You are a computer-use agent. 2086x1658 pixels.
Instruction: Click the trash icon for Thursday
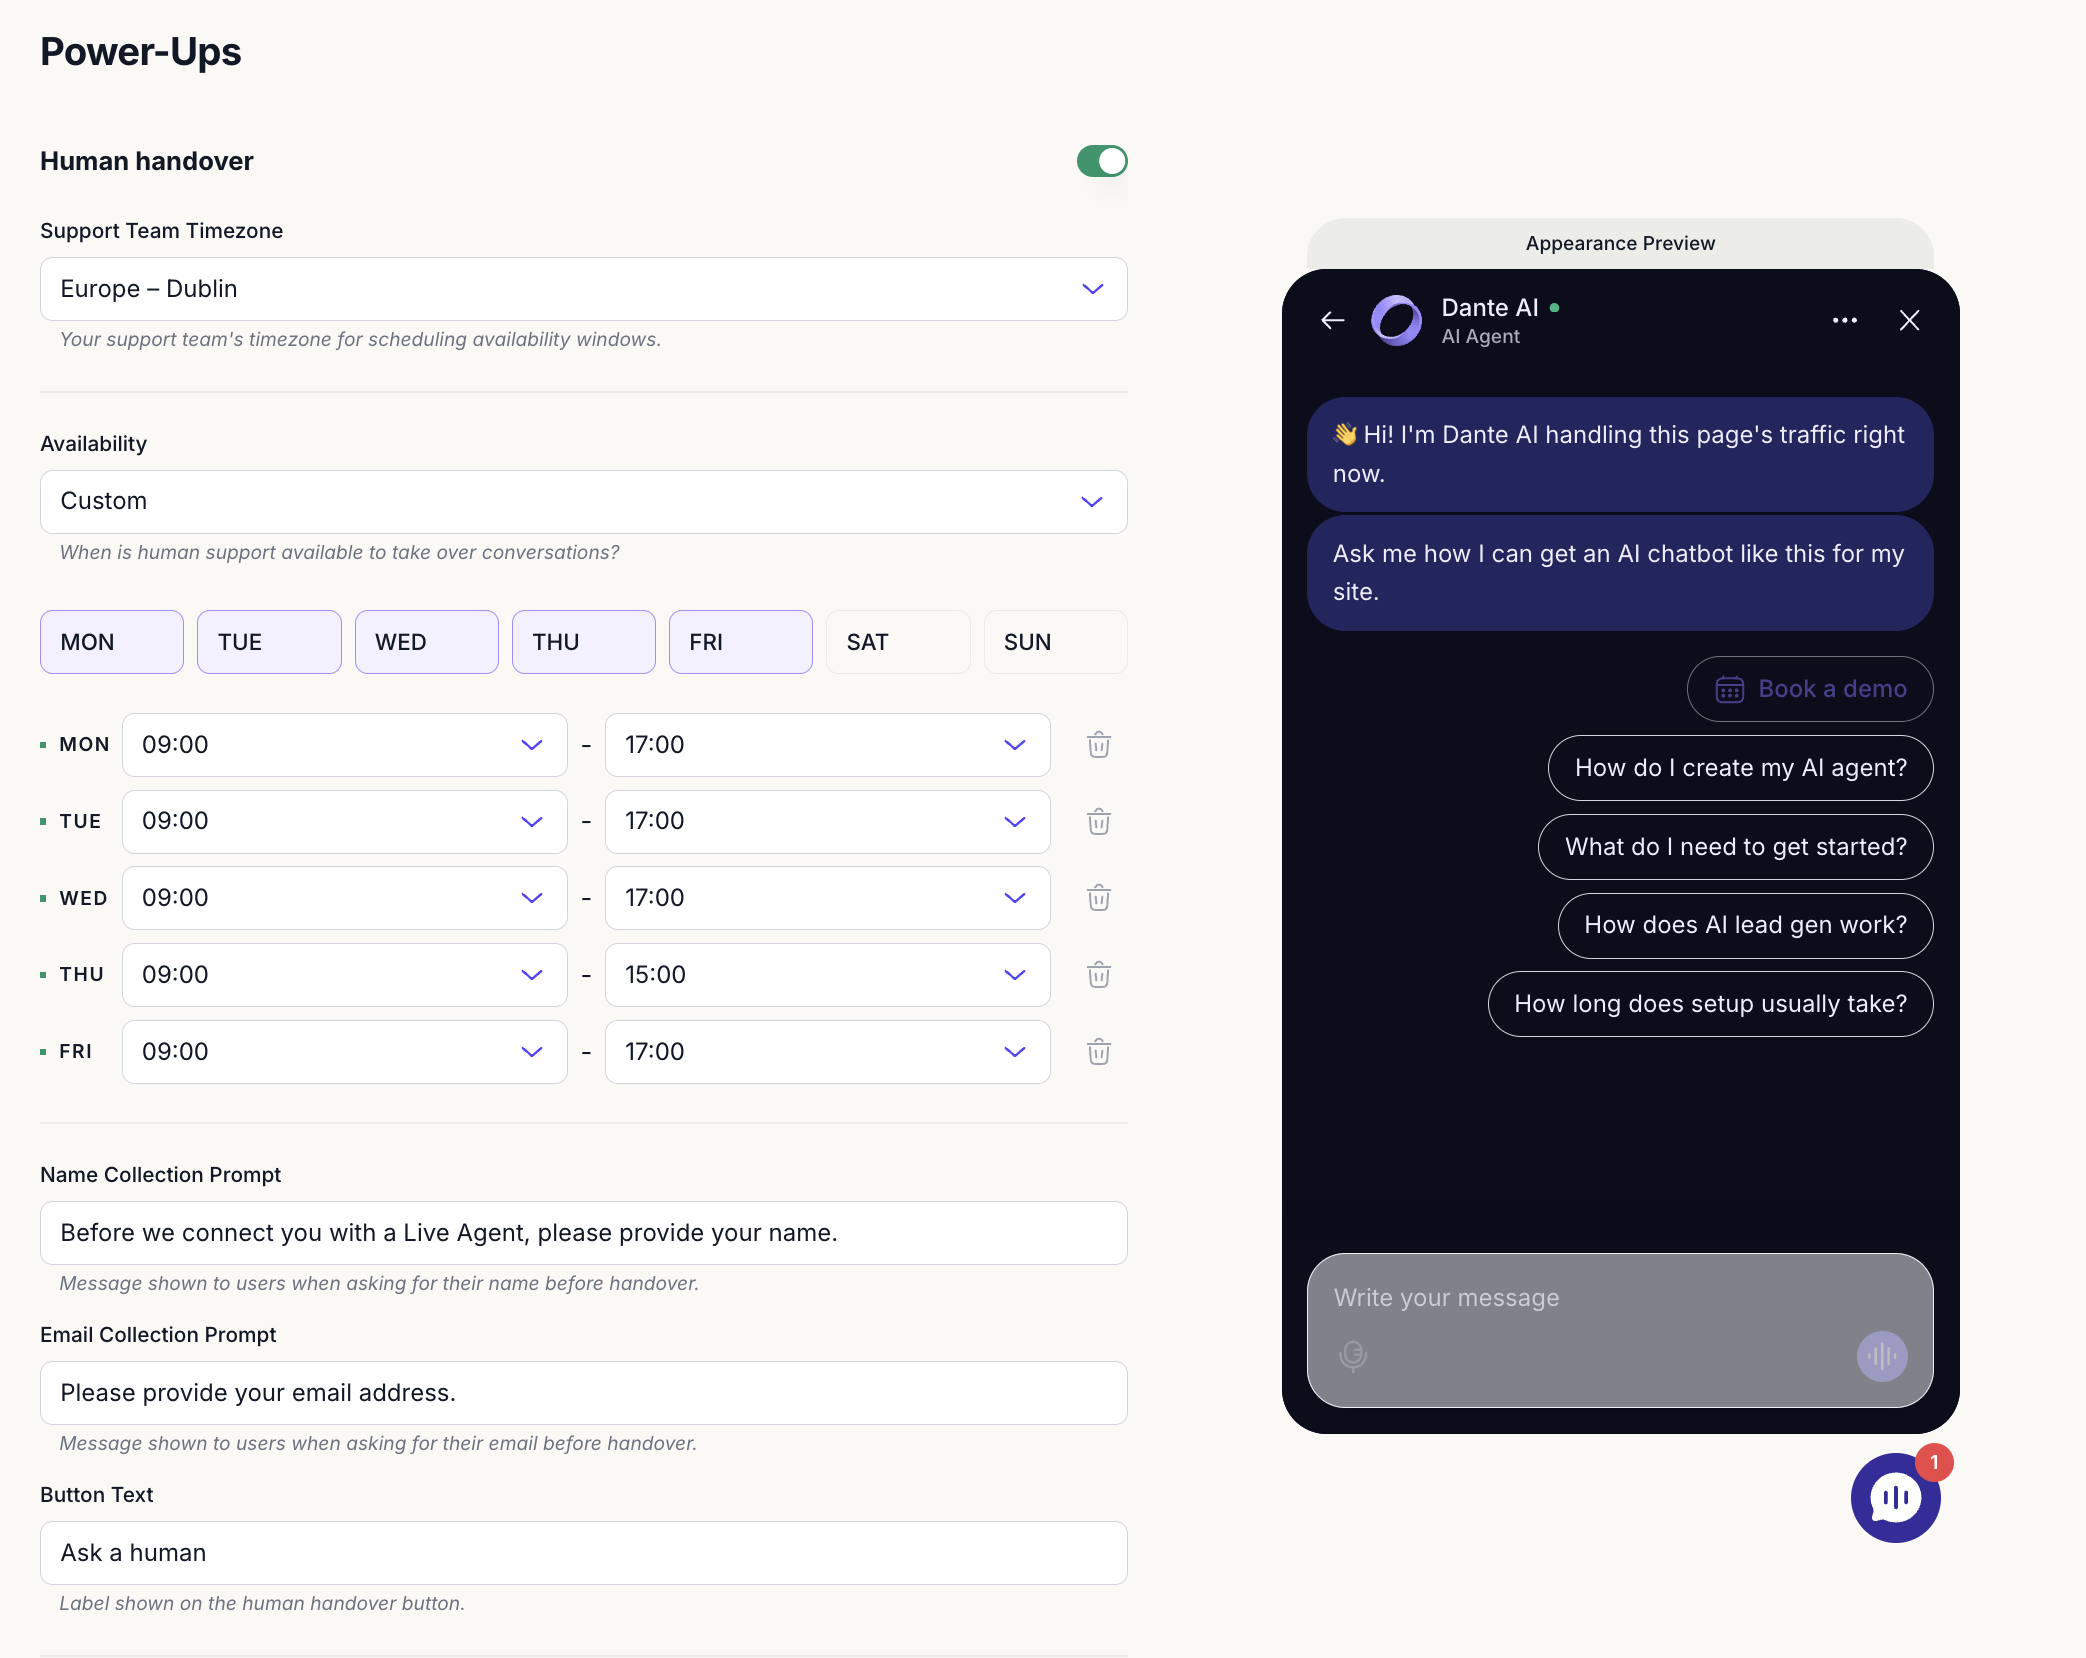tap(1098, 975)
